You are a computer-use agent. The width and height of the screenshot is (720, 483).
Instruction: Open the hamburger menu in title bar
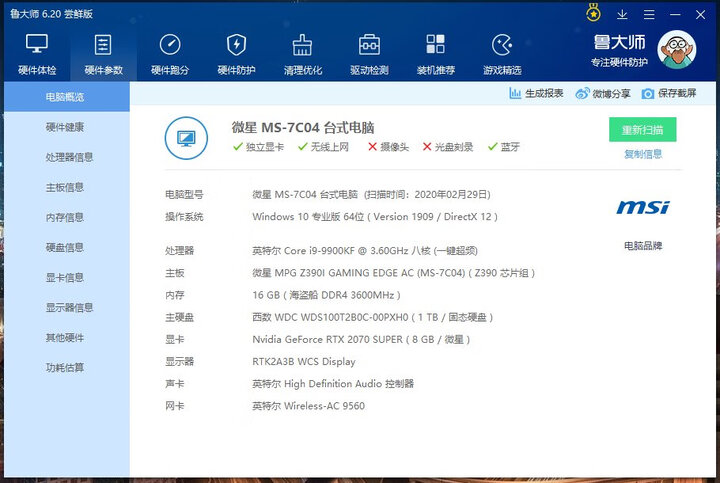click(649, 15)
